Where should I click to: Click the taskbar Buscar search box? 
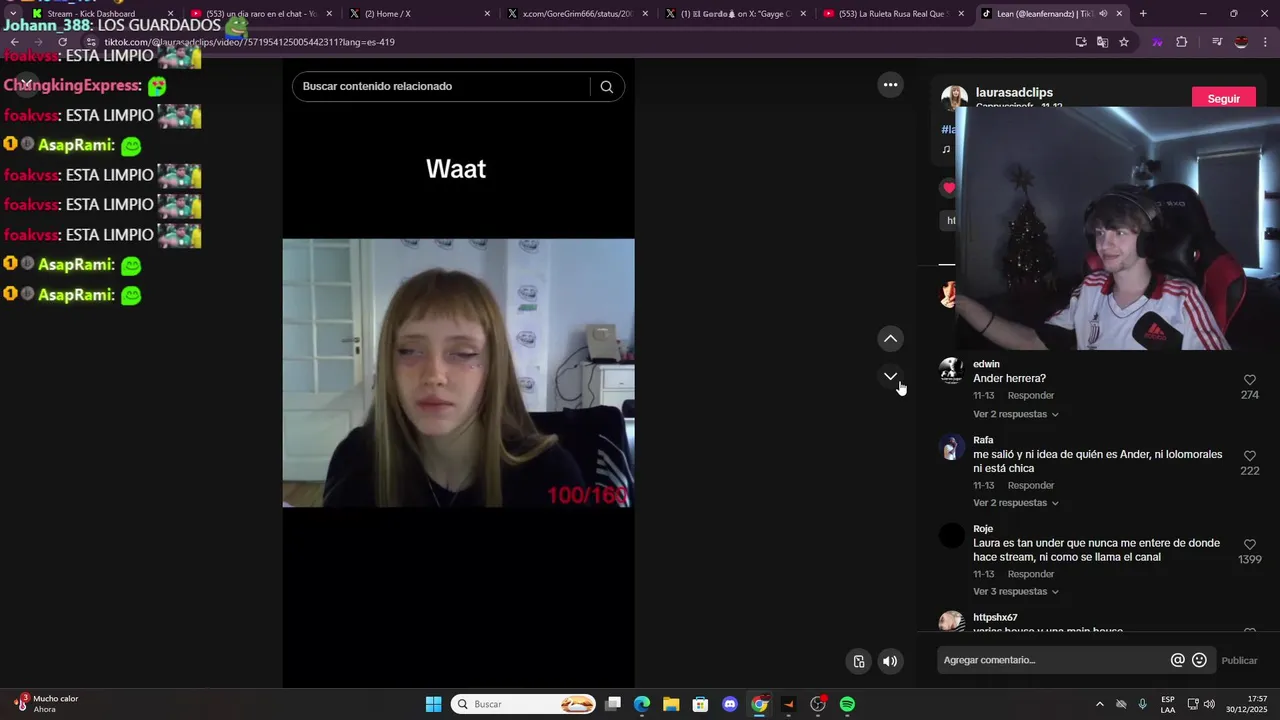click(524, 704)
